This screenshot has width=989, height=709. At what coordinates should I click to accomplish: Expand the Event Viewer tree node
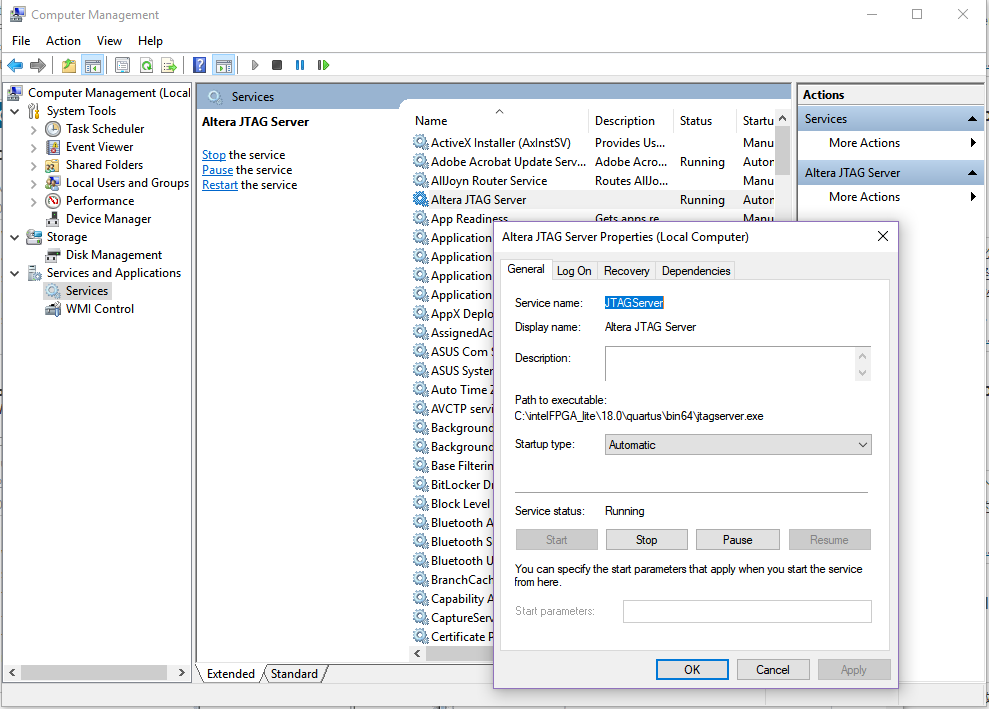(x=33, y=148)
